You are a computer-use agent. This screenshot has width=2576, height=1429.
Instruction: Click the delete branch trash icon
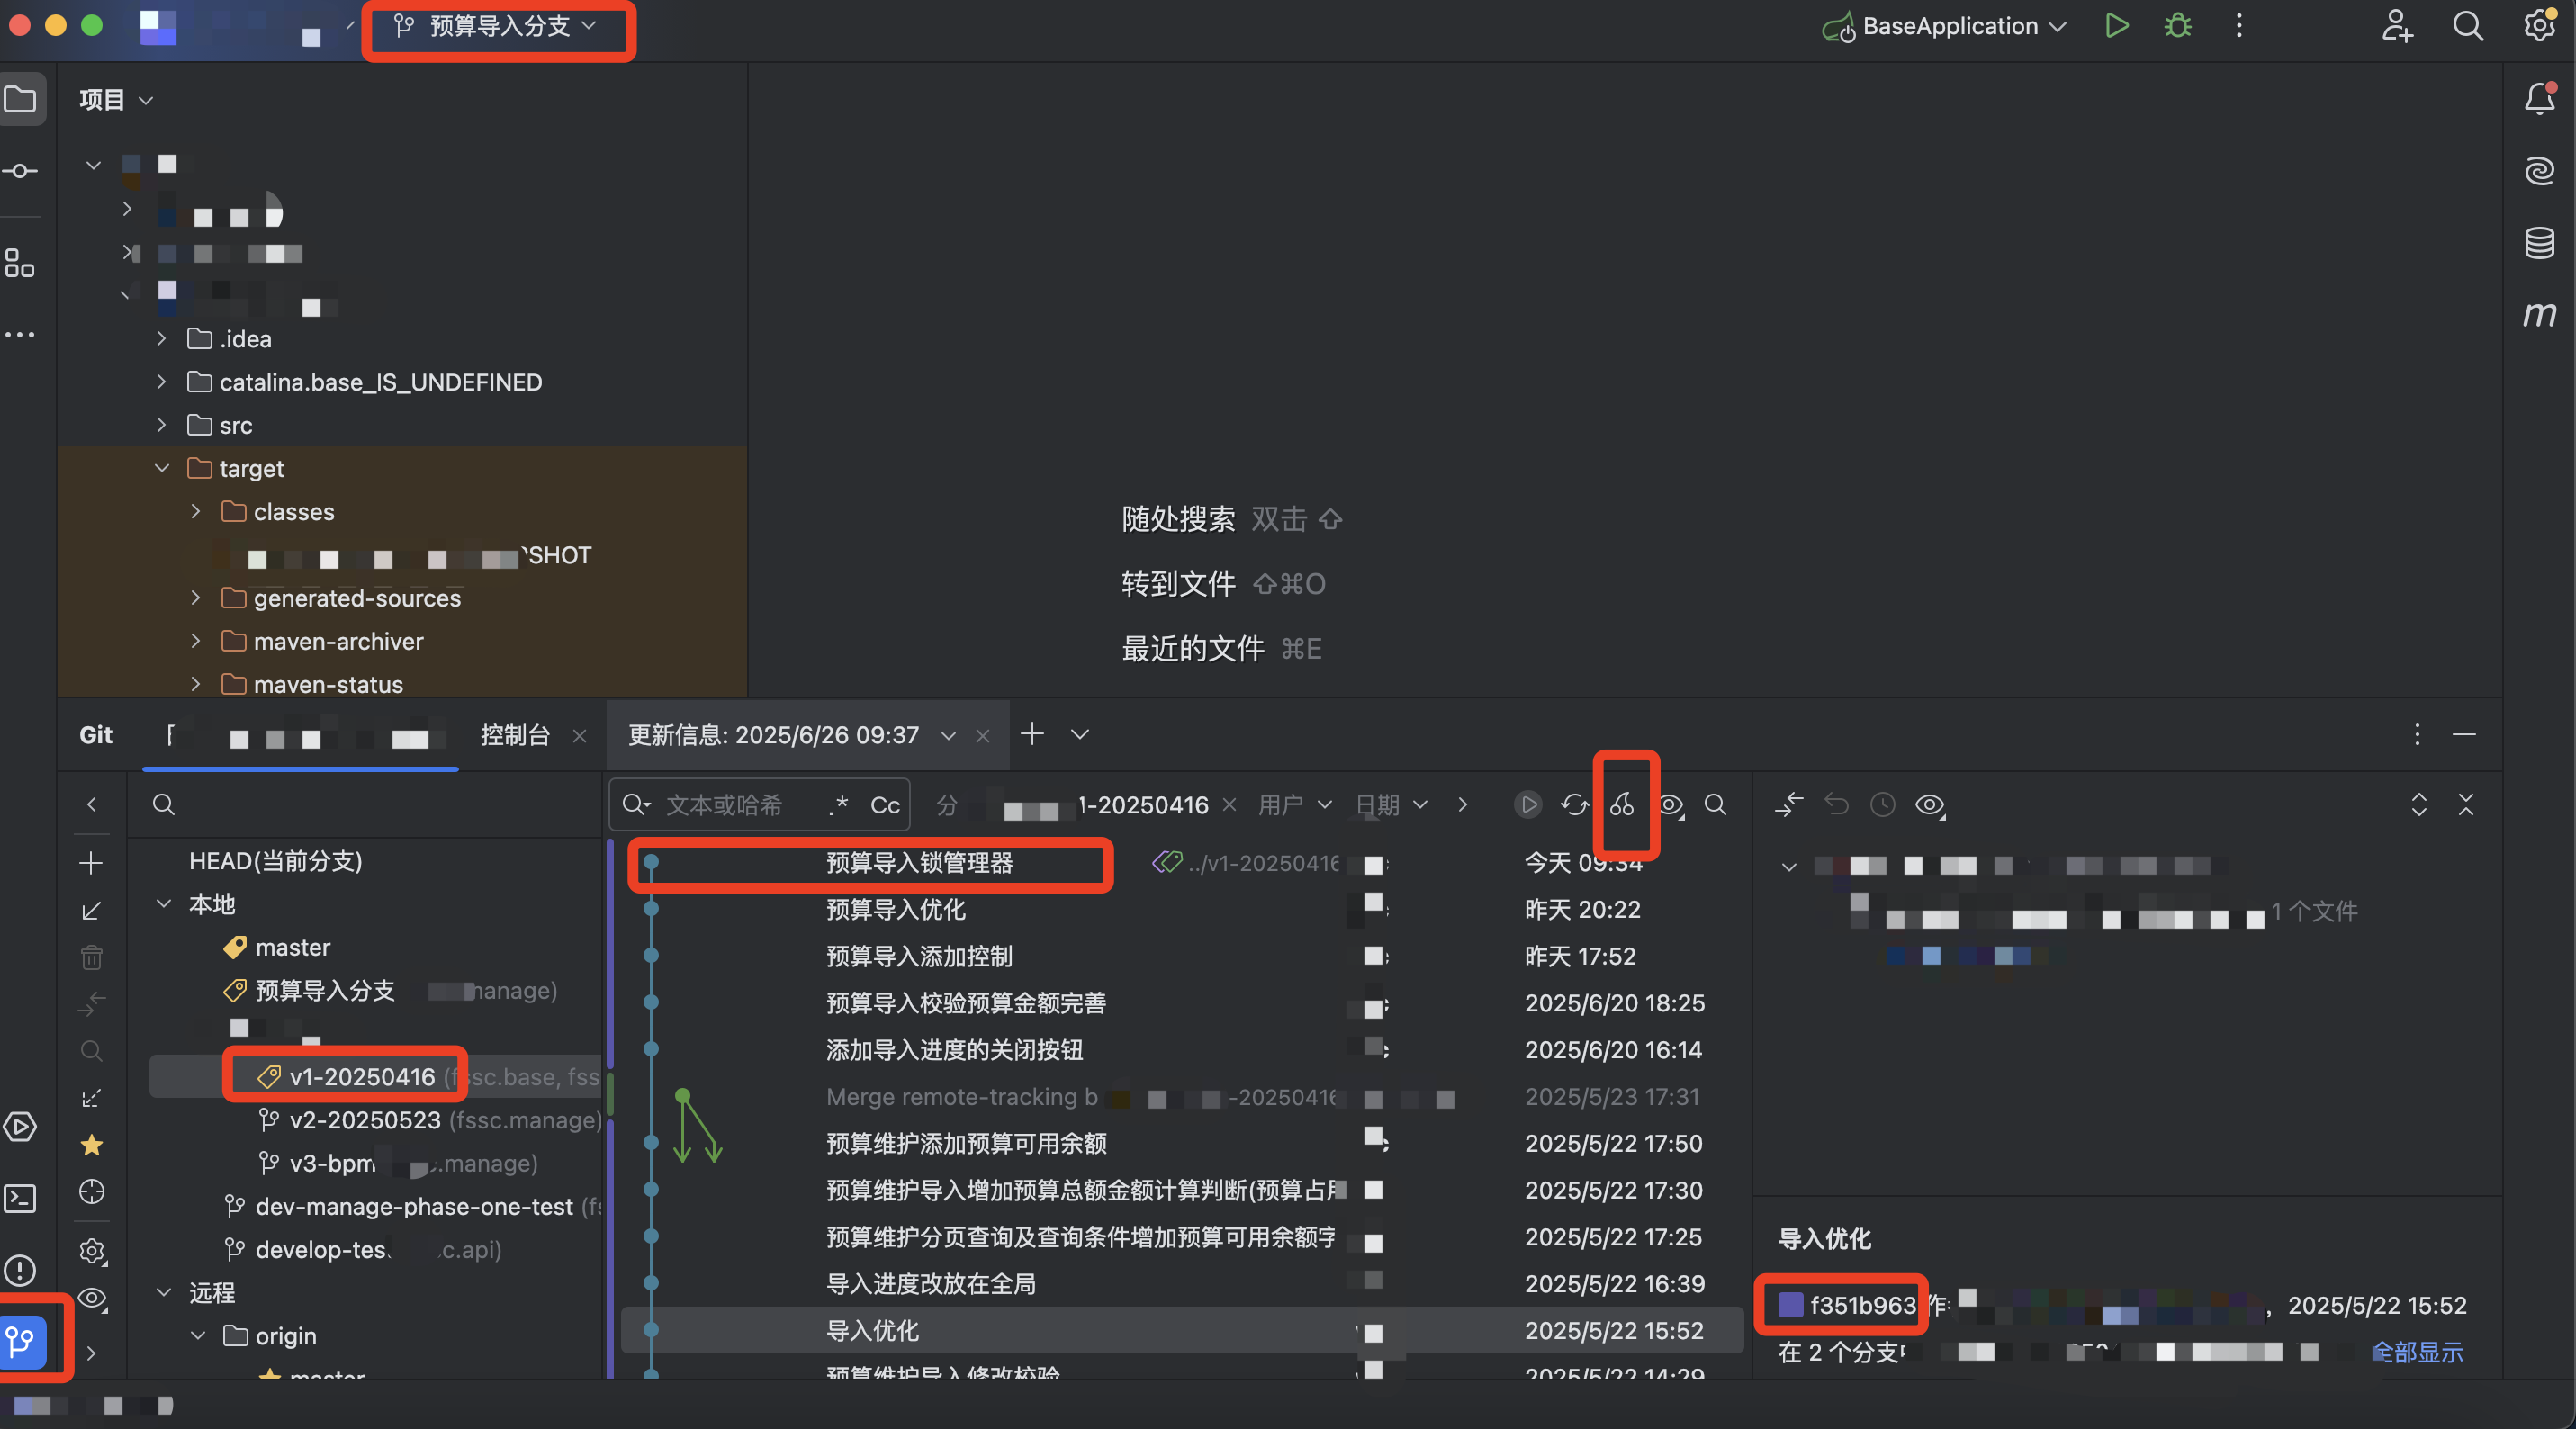(x=91, y=957)
